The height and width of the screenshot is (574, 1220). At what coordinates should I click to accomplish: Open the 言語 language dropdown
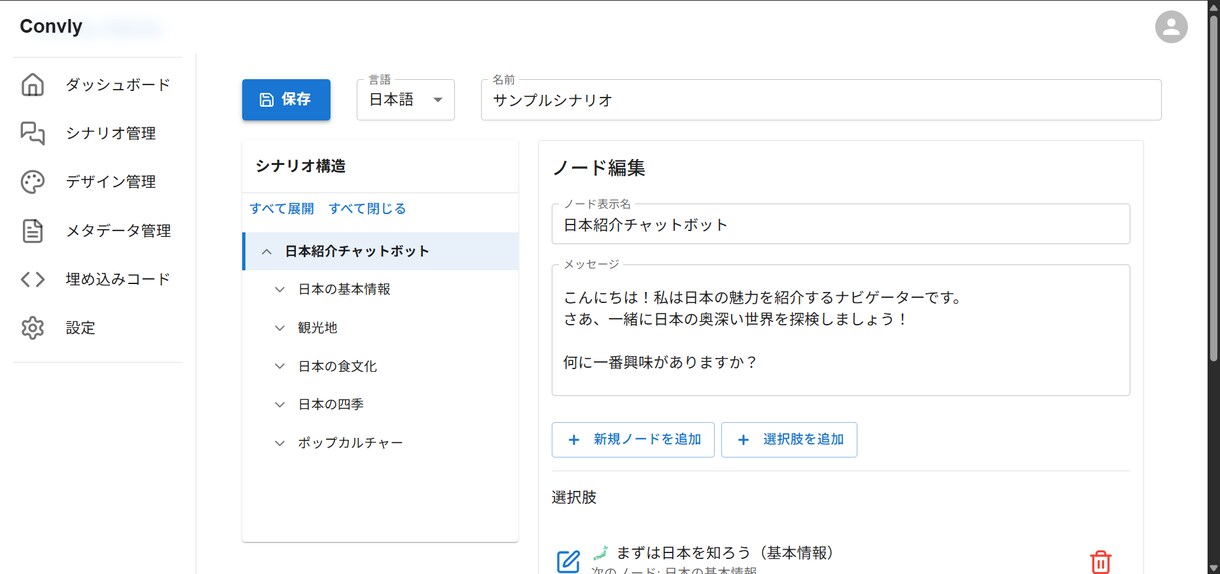[406, 100]
